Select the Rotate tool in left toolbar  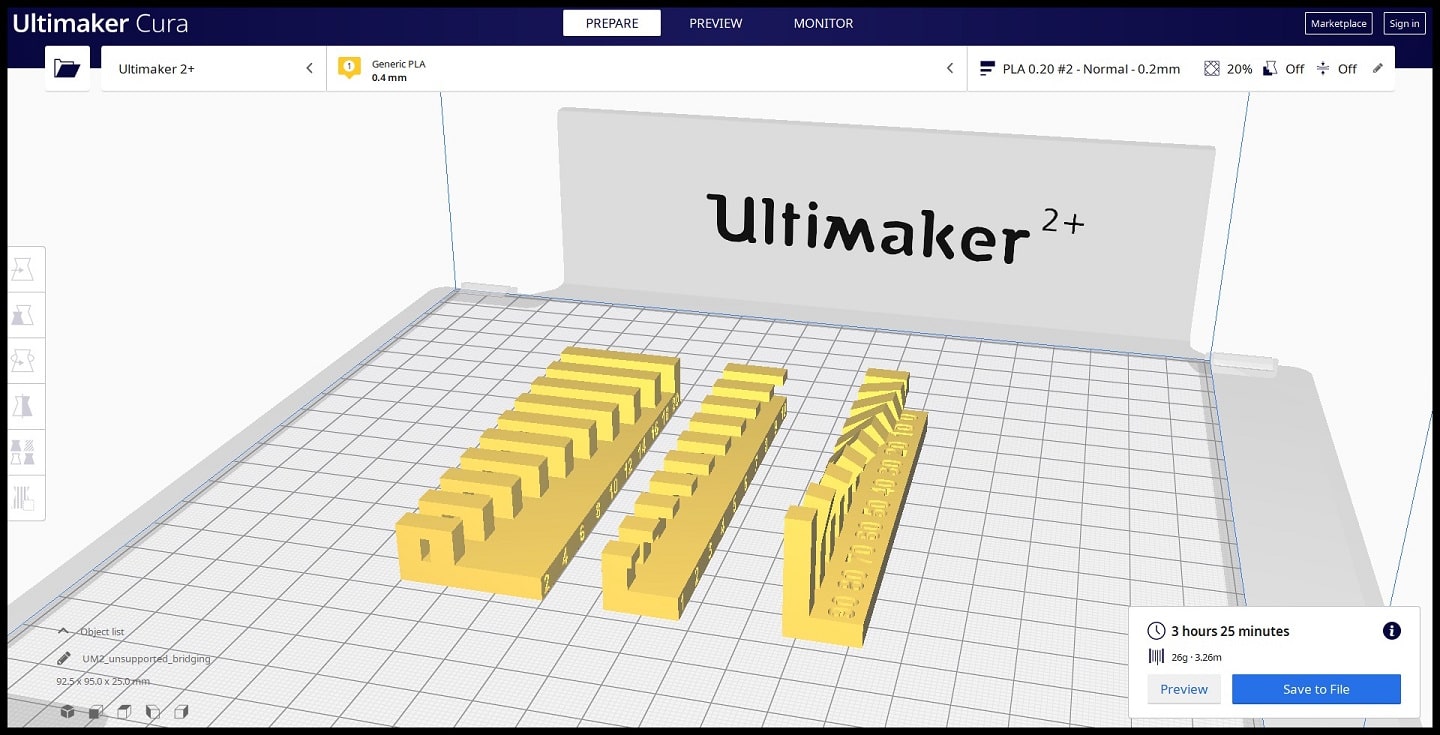(24, 360)
